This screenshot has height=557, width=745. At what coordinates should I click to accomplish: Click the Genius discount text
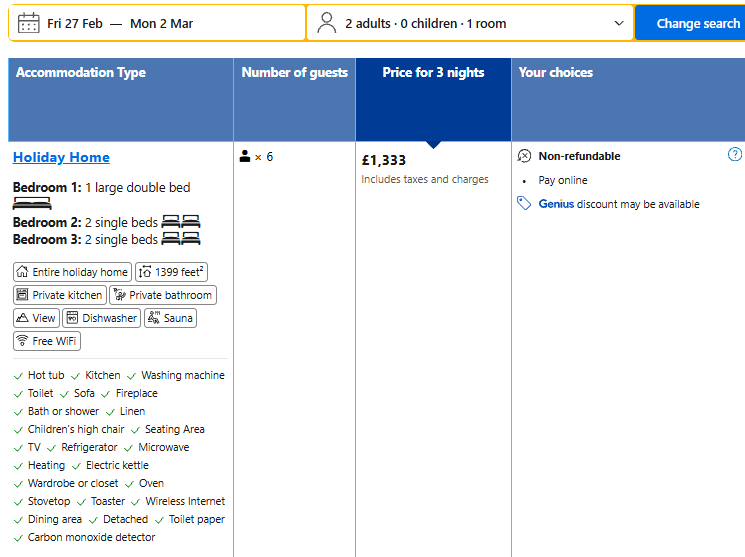coord(557,204)
